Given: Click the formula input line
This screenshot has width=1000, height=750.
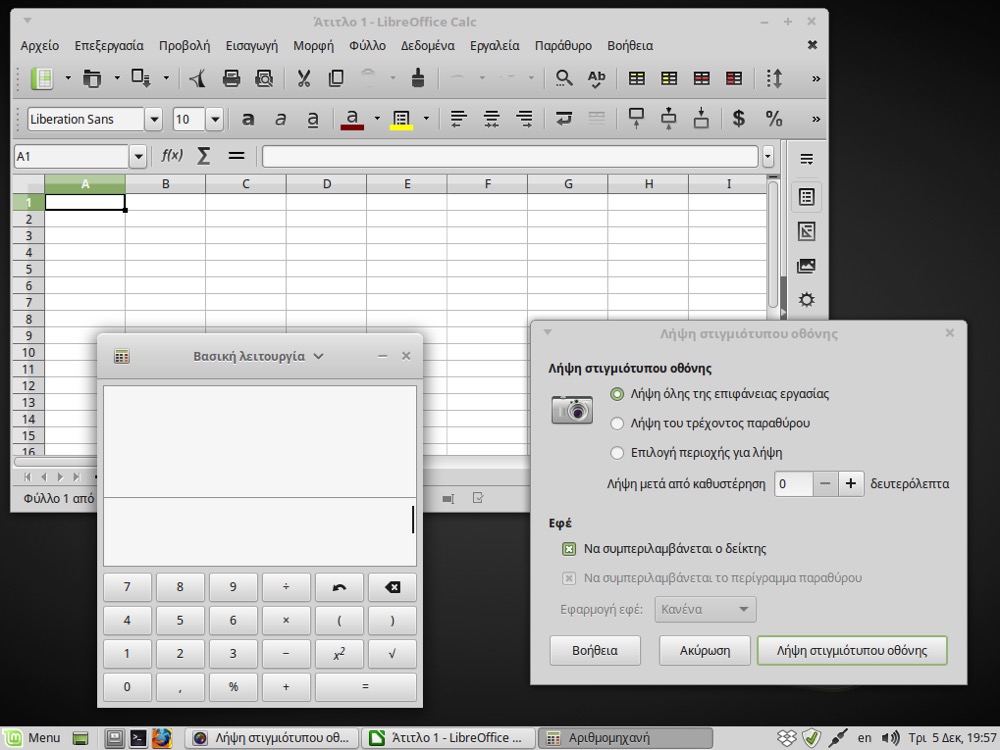Looking at the screenshot, I should click(x=510, y=156).
